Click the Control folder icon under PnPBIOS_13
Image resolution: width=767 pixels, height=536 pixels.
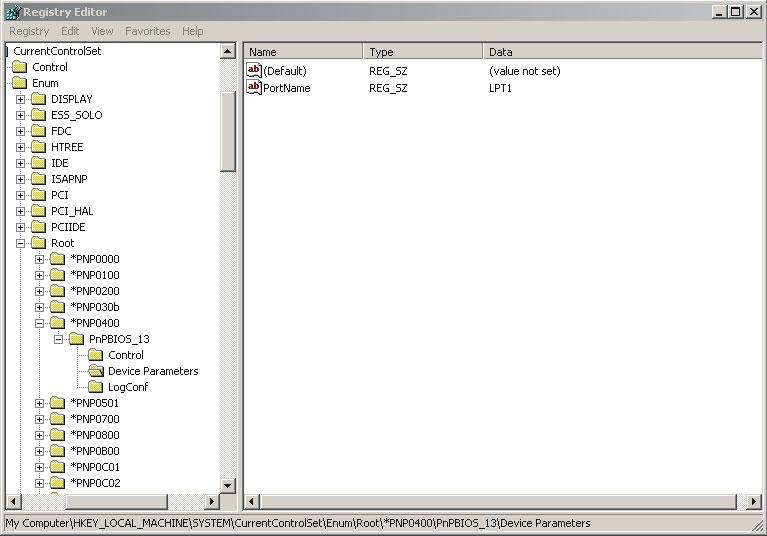click(96, 356)
